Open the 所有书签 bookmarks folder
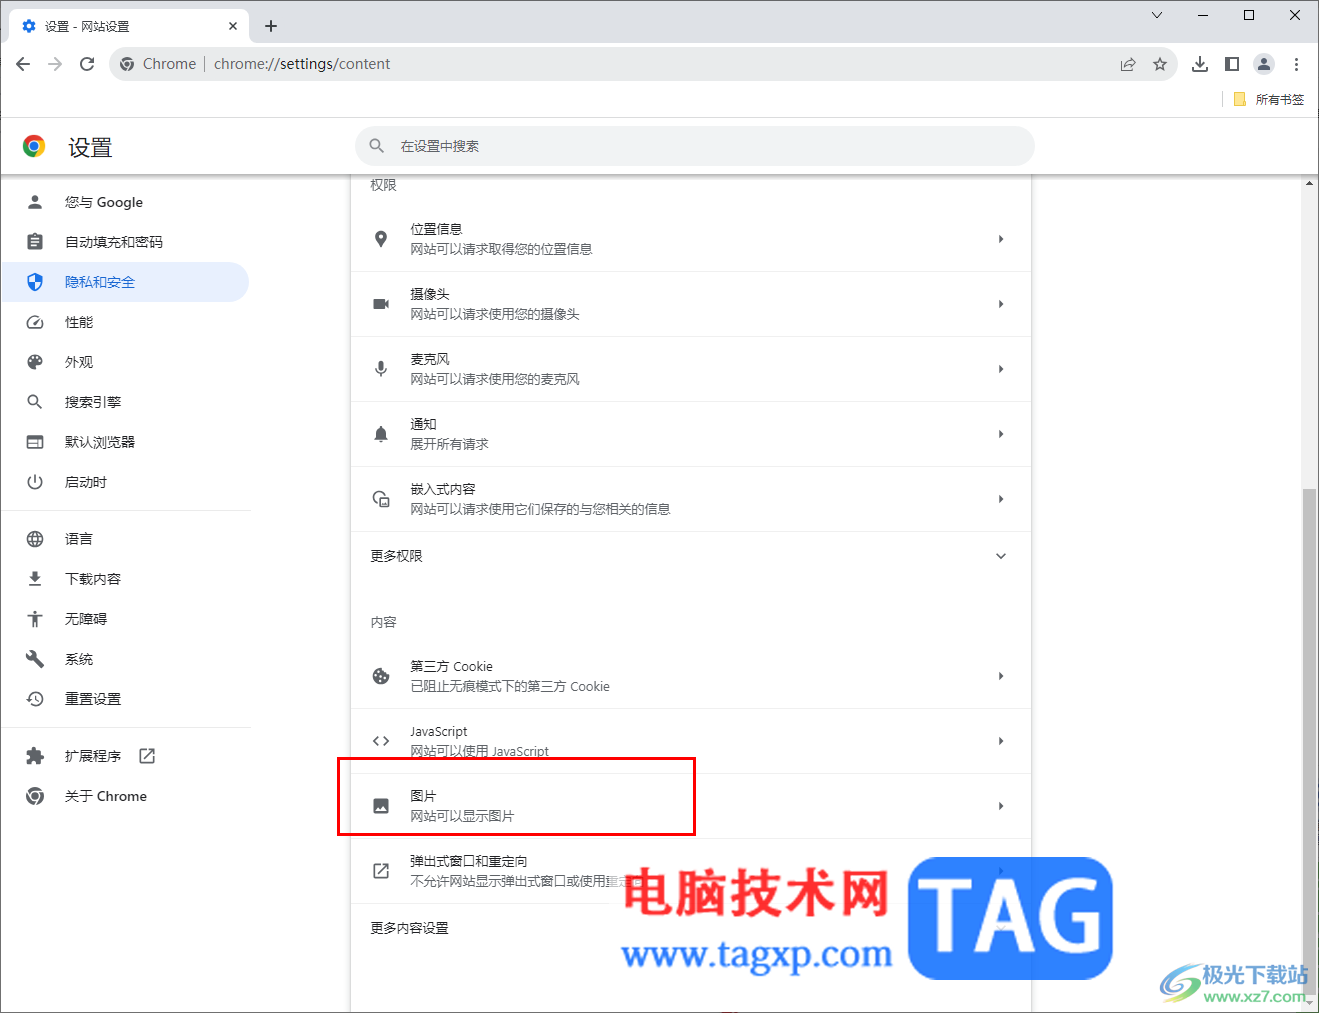 [1269, 99]
